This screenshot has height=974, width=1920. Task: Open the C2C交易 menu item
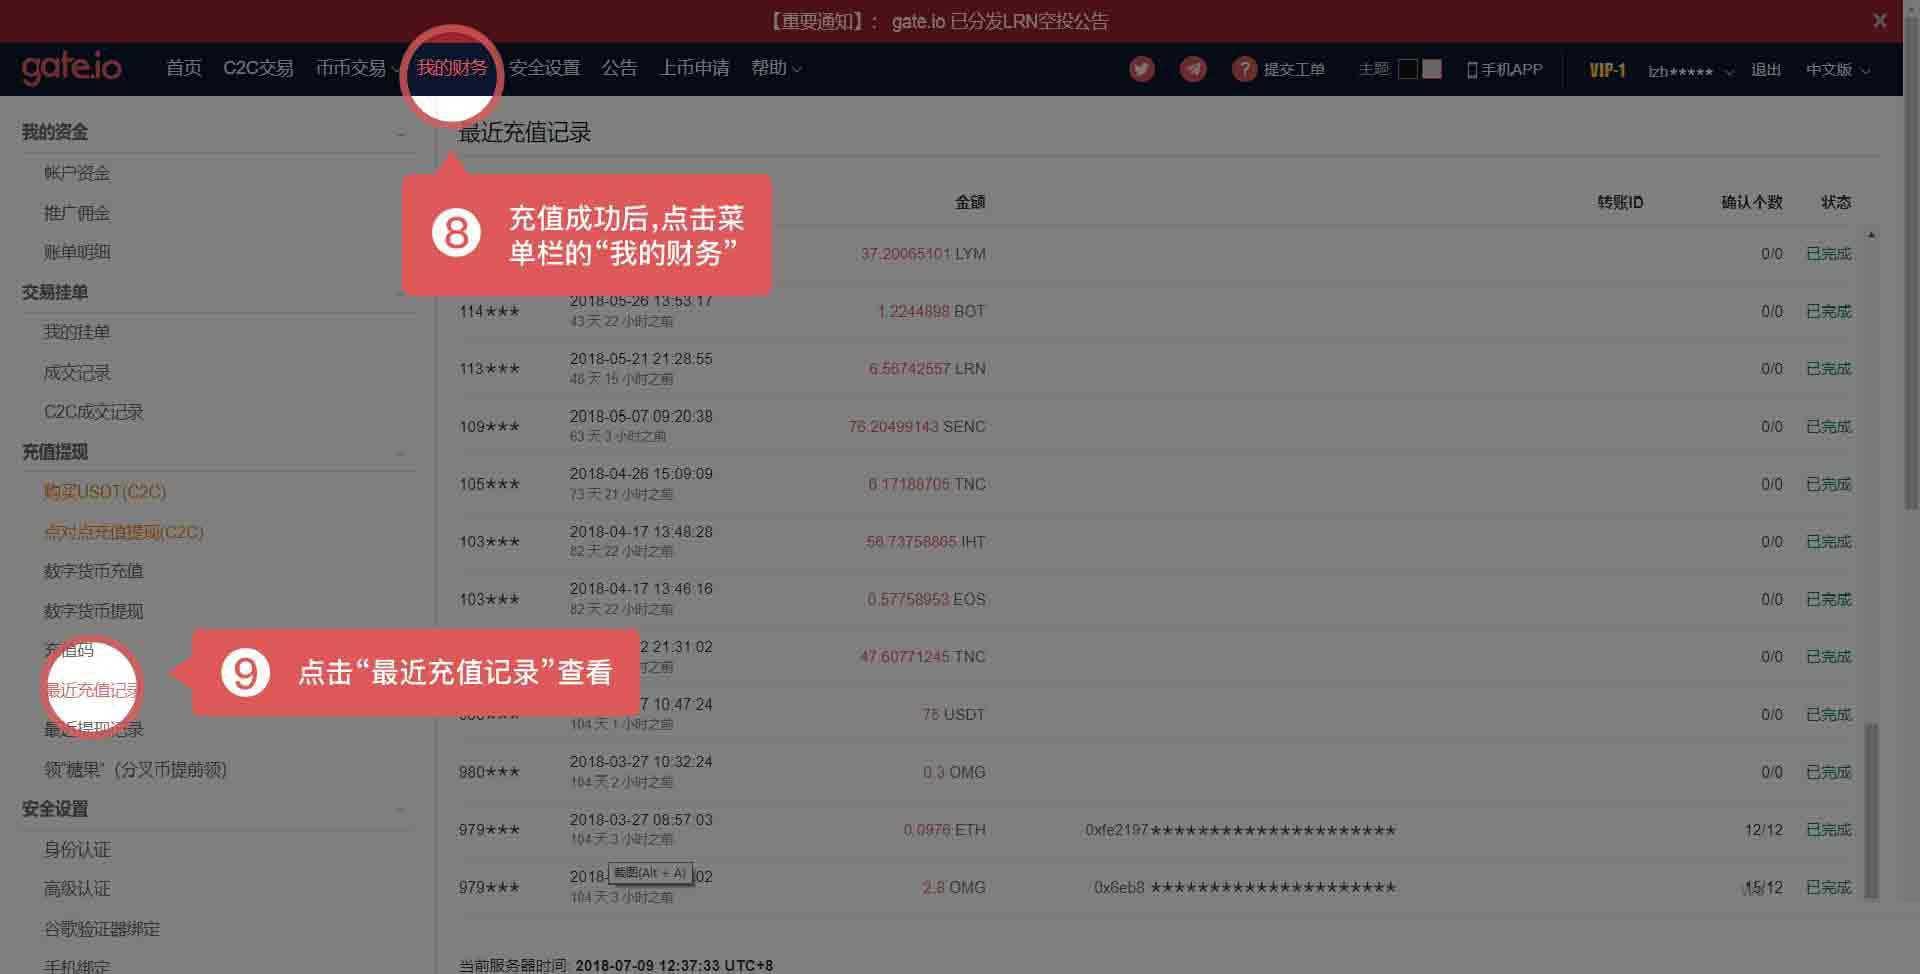pos(259,68)
